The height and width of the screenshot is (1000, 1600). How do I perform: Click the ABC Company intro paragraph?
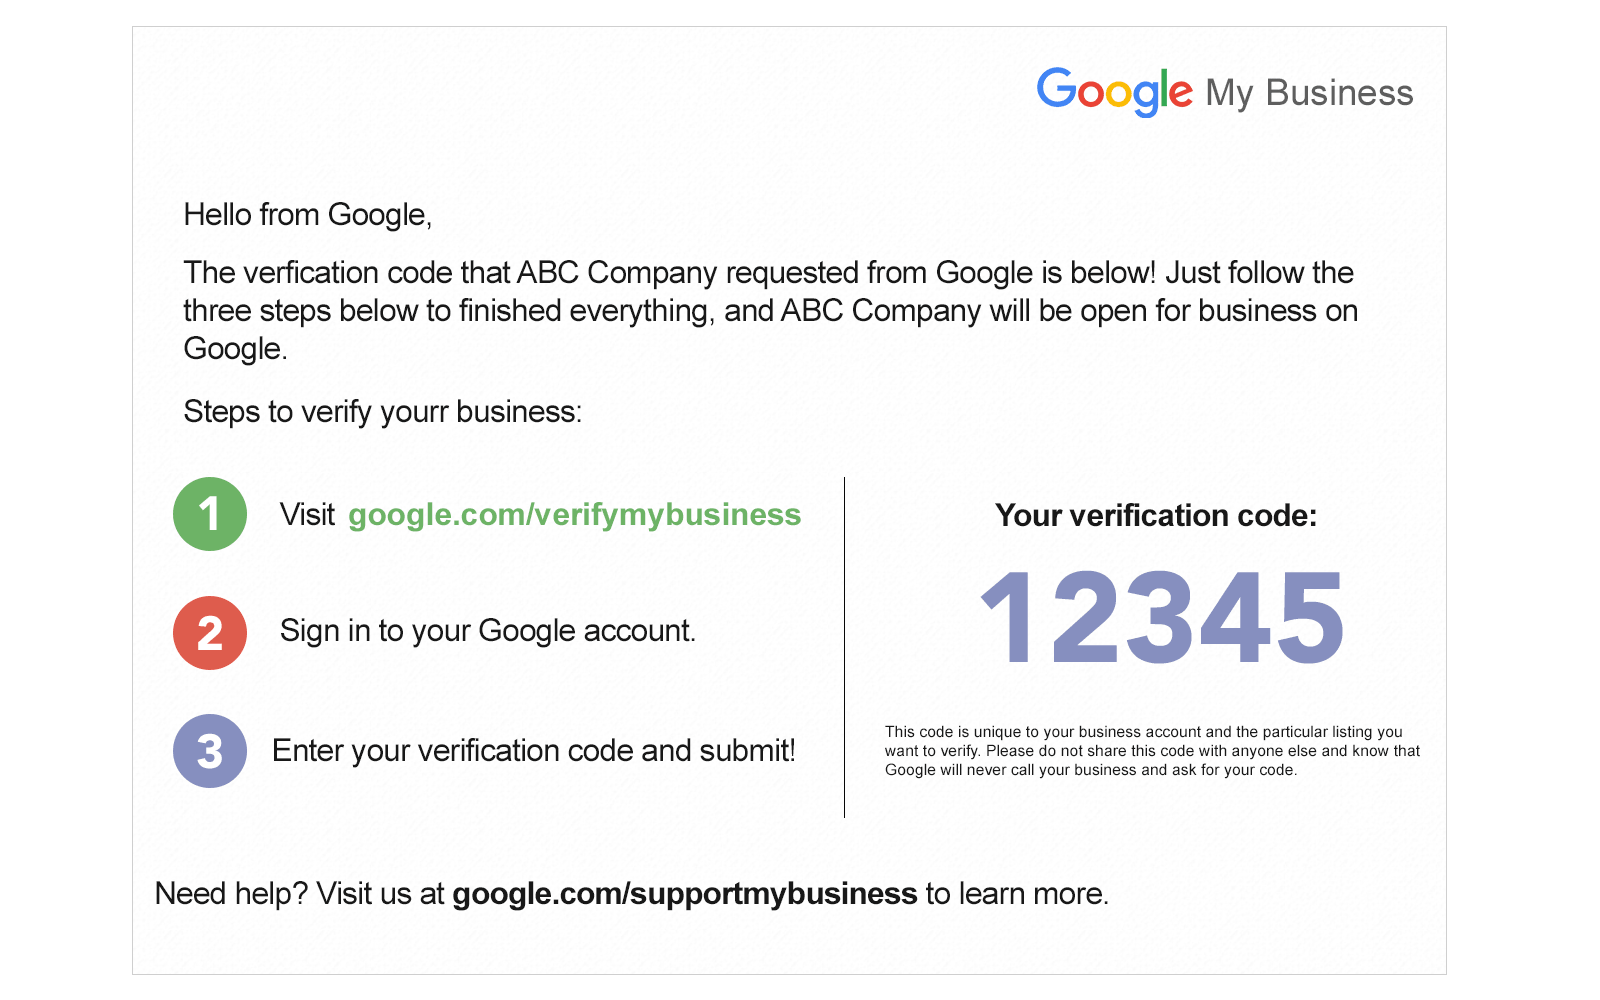(x=771, y=310)
